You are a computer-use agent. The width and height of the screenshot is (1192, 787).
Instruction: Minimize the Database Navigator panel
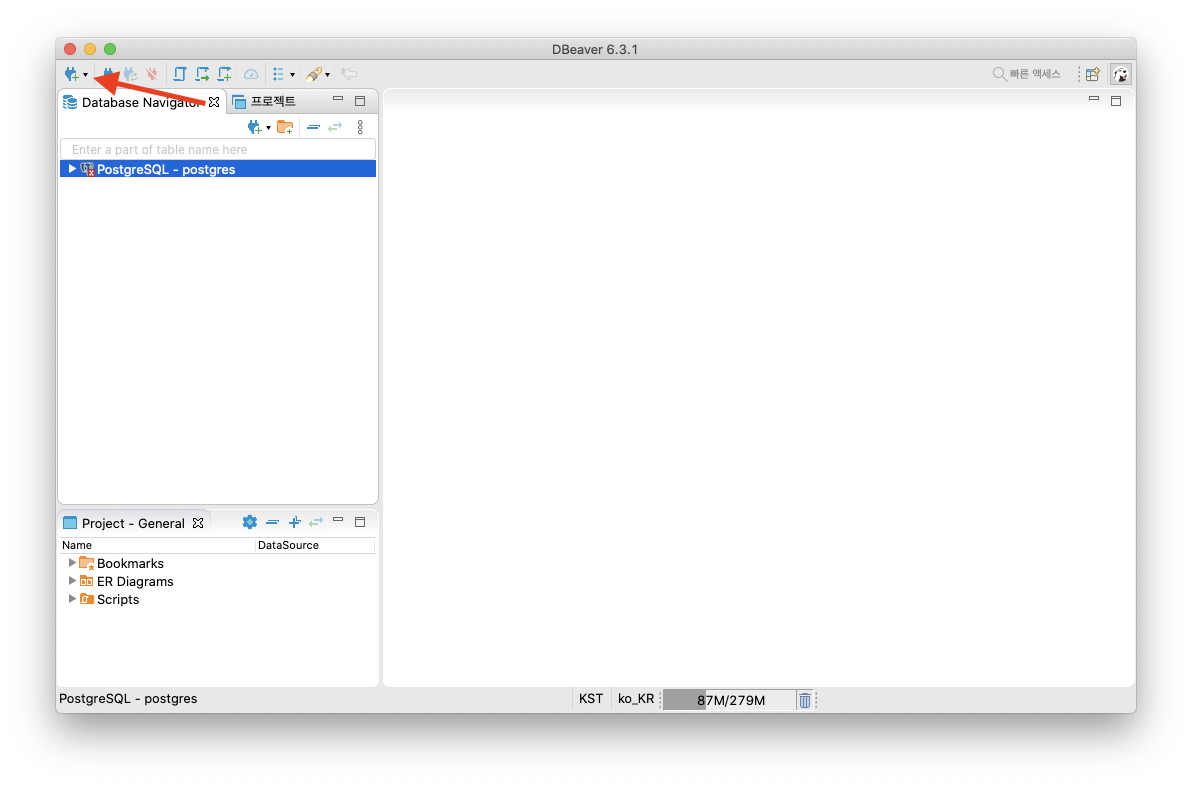click(338, 99)
